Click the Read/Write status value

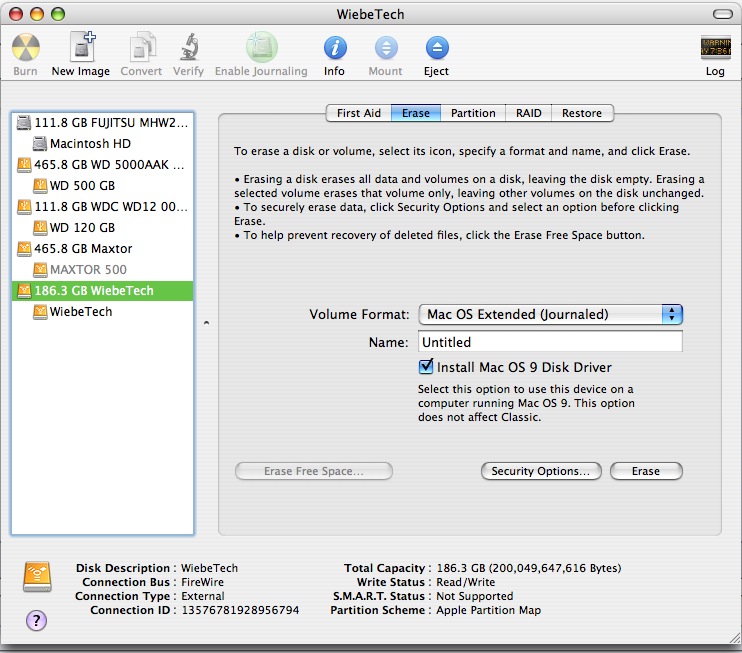coord(466,582)
